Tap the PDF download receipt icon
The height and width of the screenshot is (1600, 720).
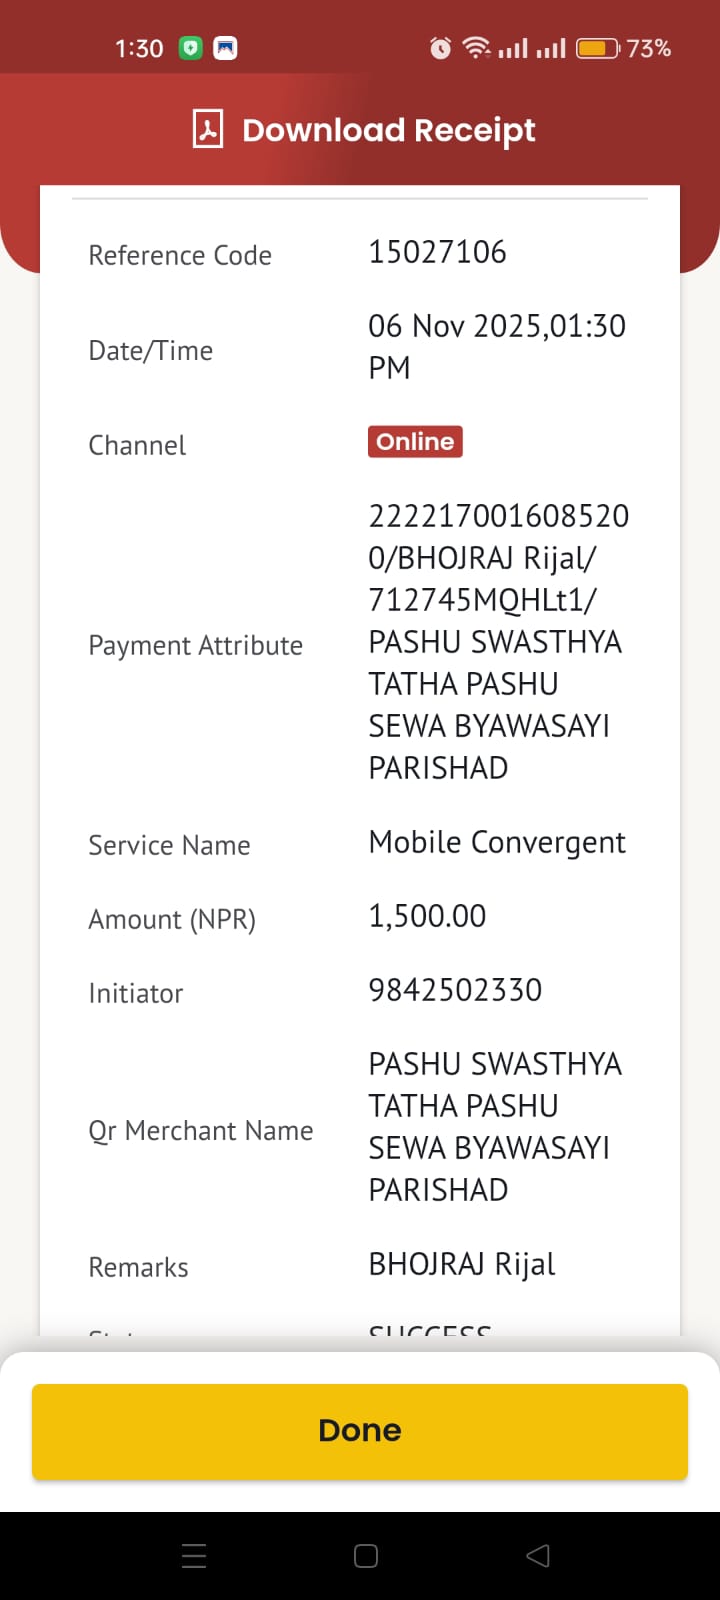[x=208, y=130]
